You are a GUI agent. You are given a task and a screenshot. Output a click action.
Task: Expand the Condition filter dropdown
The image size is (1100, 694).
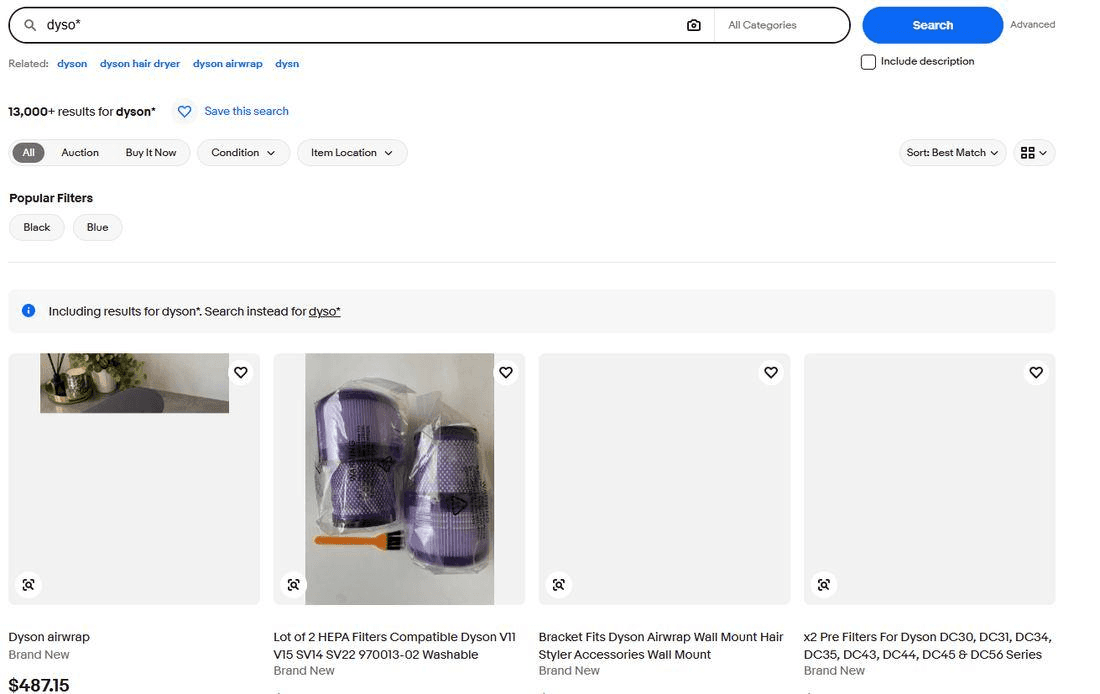[x=243, y=153]
